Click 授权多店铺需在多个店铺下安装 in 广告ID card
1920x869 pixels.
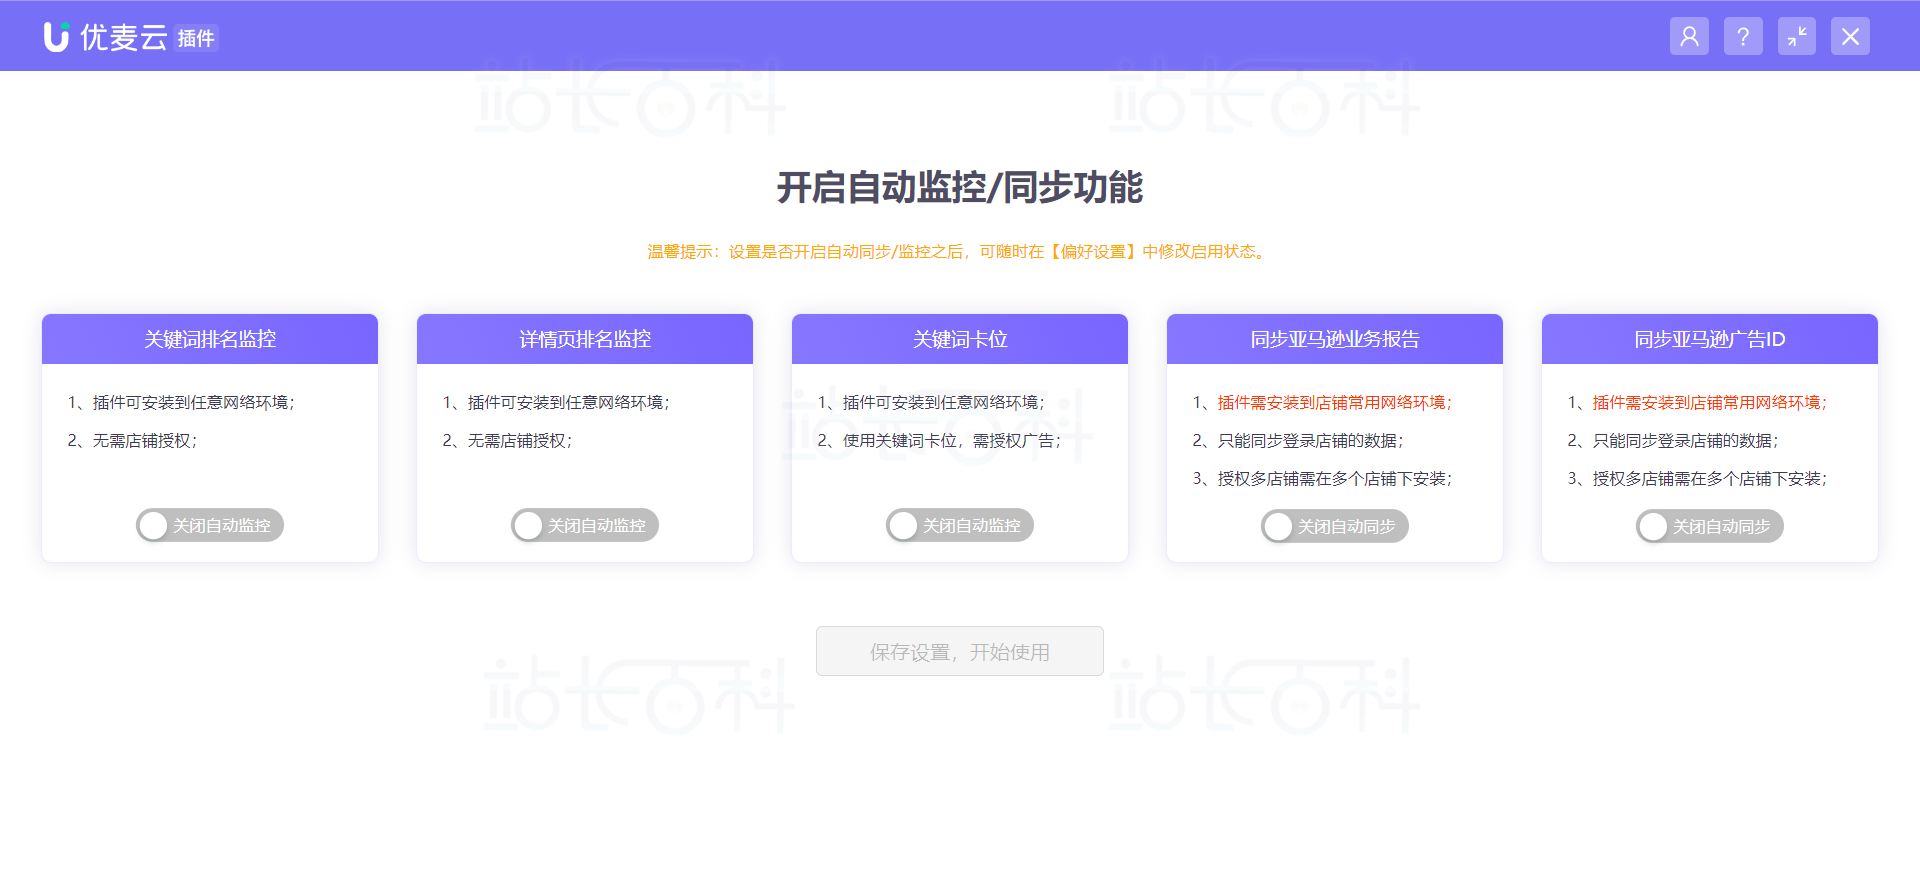(1709, 479)
